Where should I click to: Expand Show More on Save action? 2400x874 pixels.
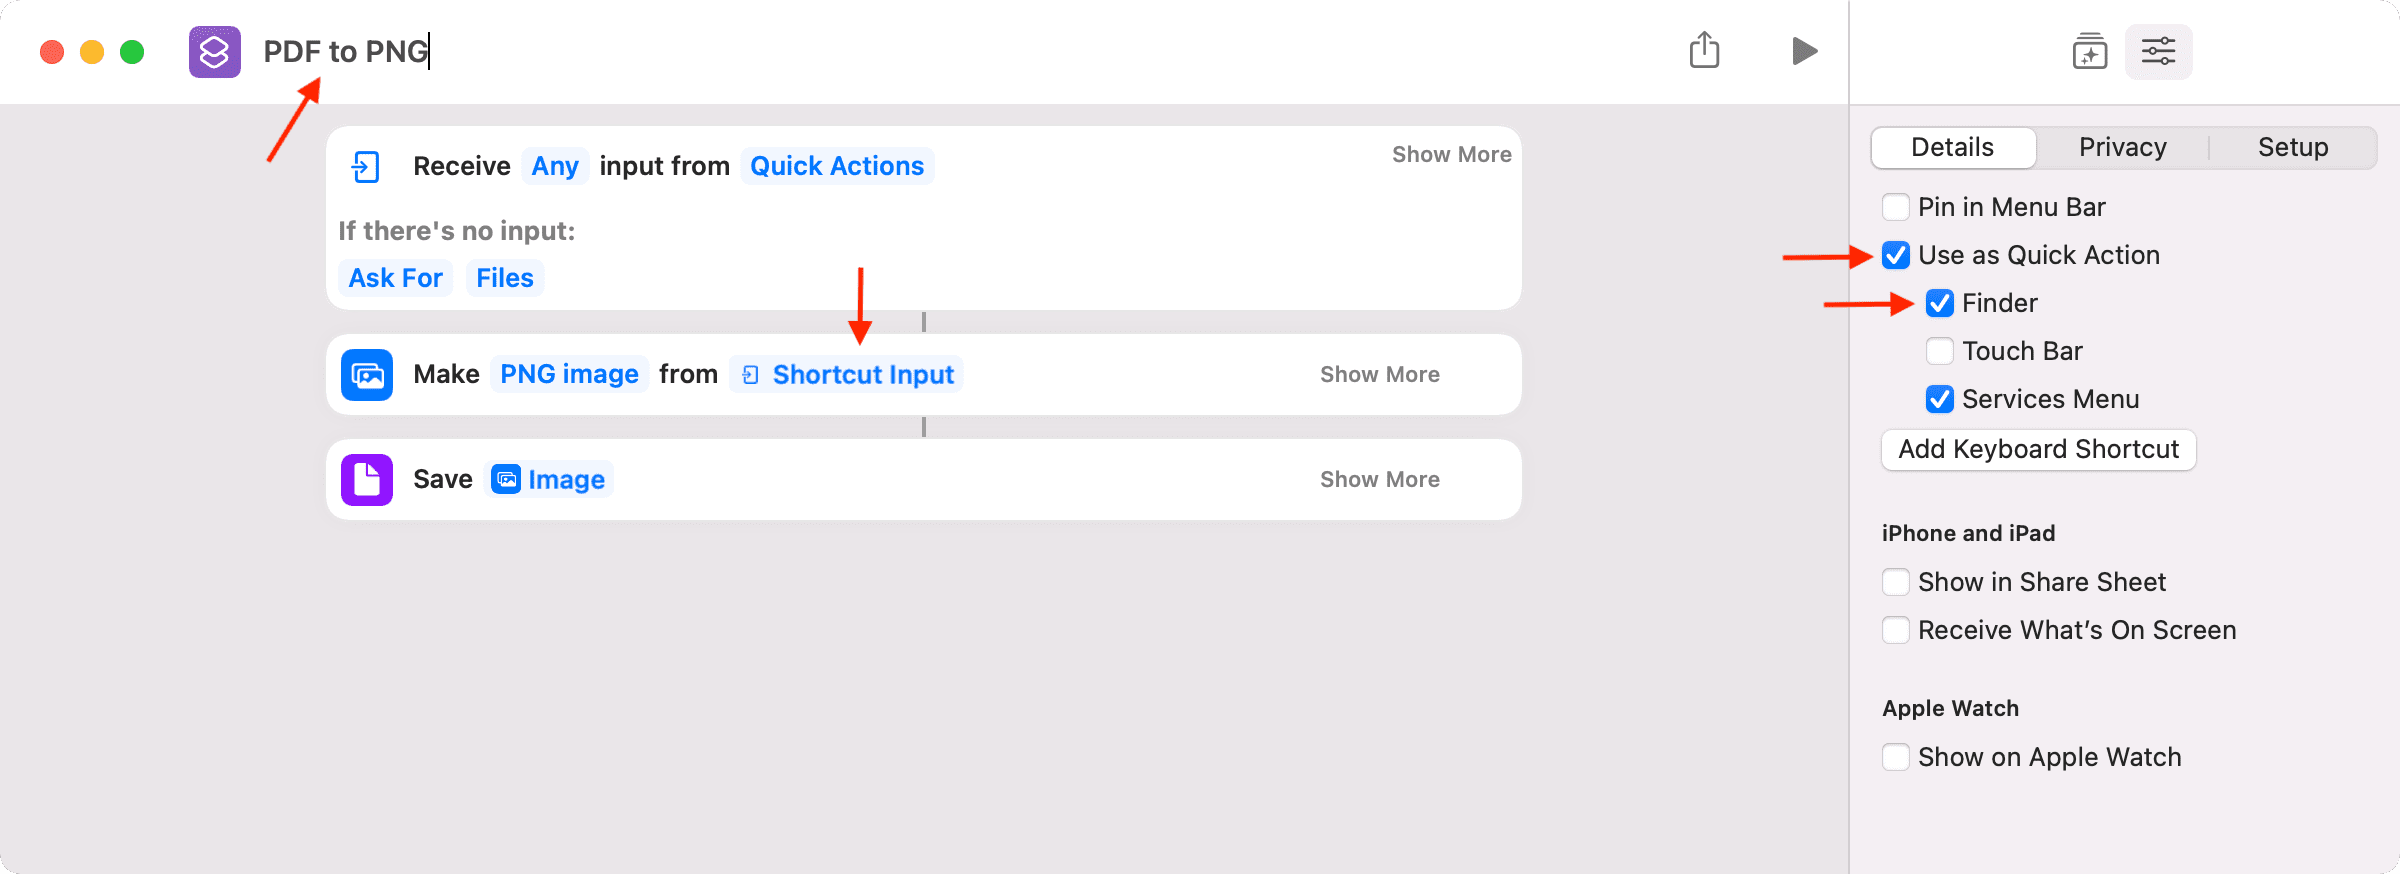pos(1380,480)
